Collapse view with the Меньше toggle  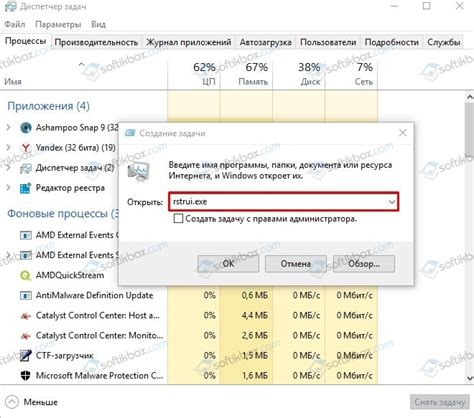pos(32,402)
